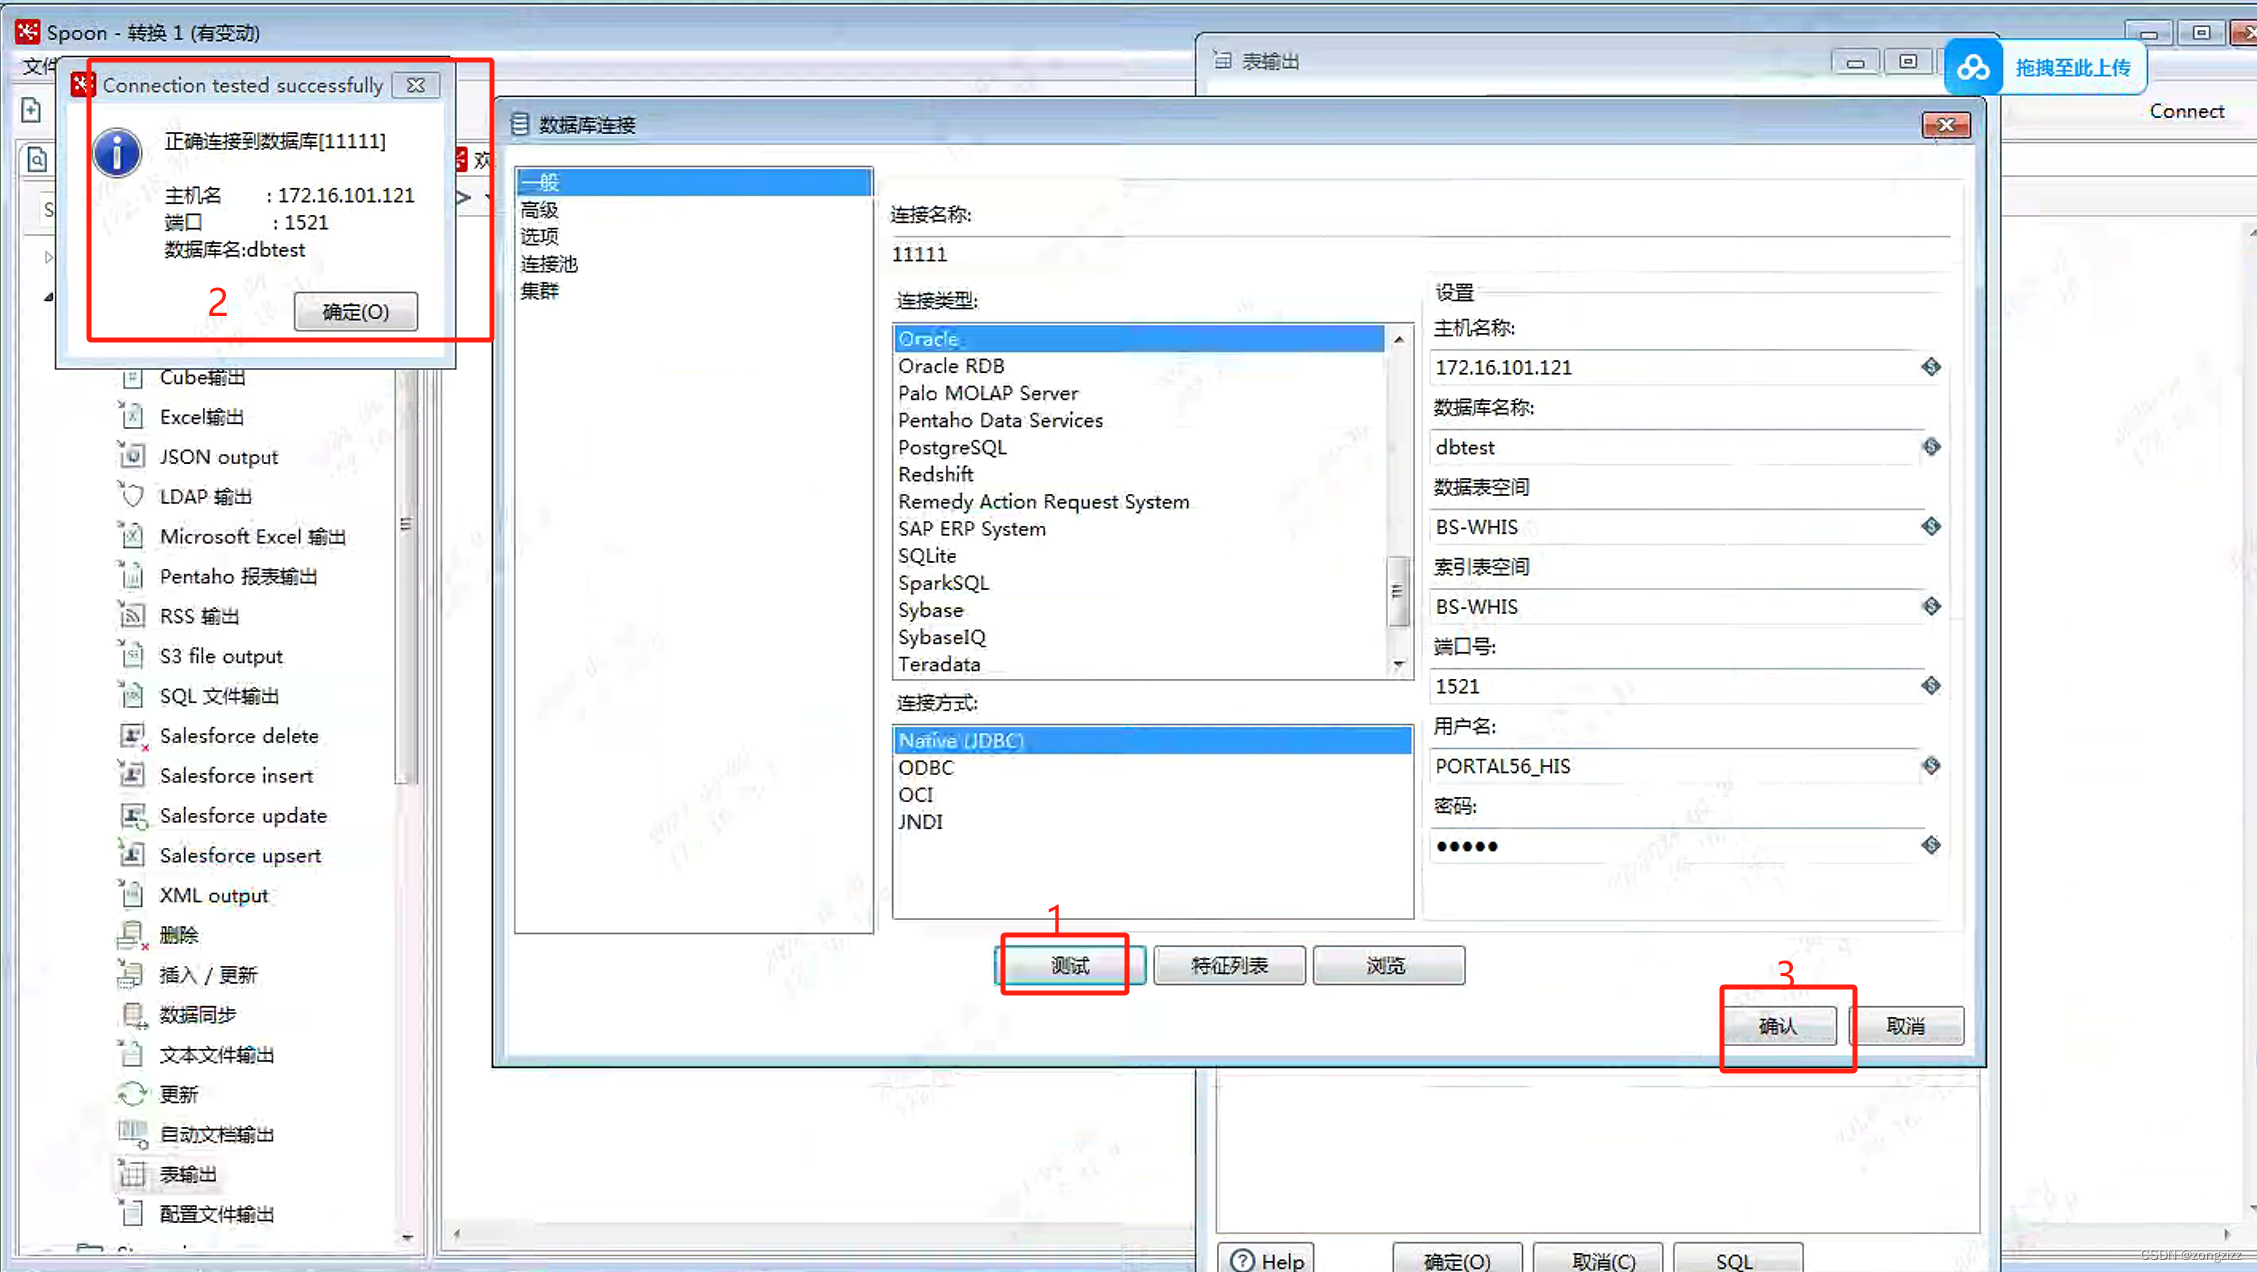Click the variable icon beside 数据表空间 field
The image size is (2257, 1272).
(1931, 526)
